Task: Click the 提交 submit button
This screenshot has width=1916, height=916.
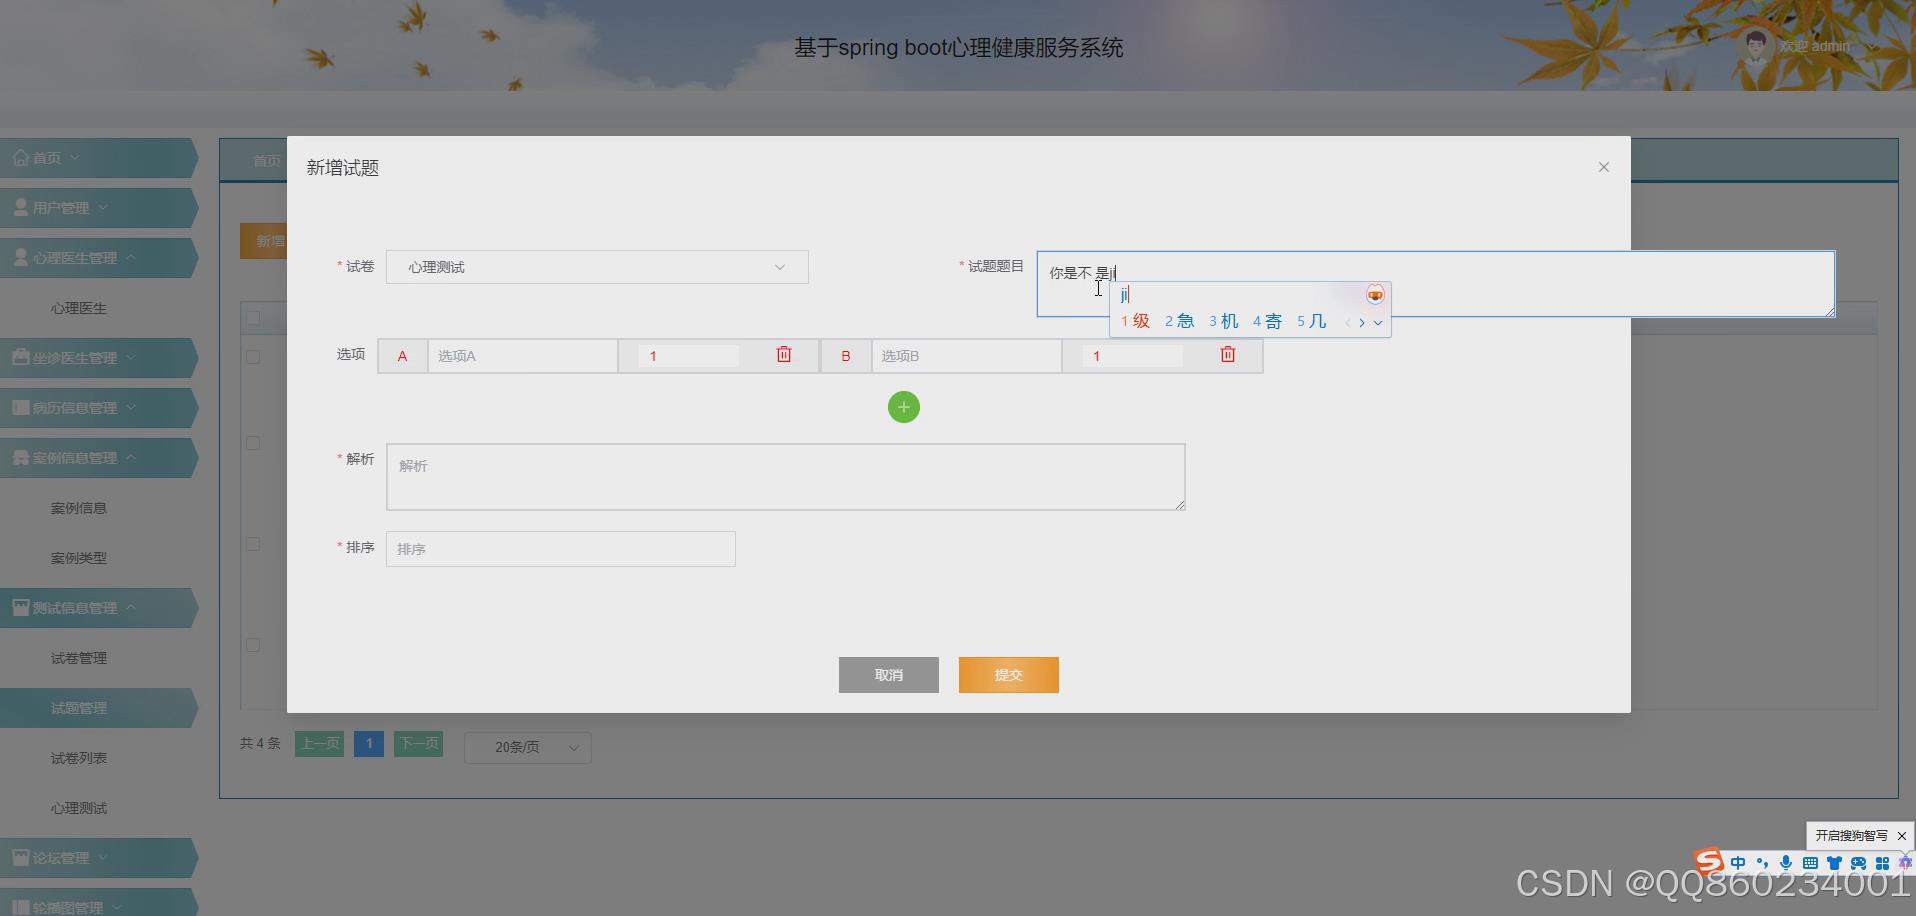Action: point(1008,674)
